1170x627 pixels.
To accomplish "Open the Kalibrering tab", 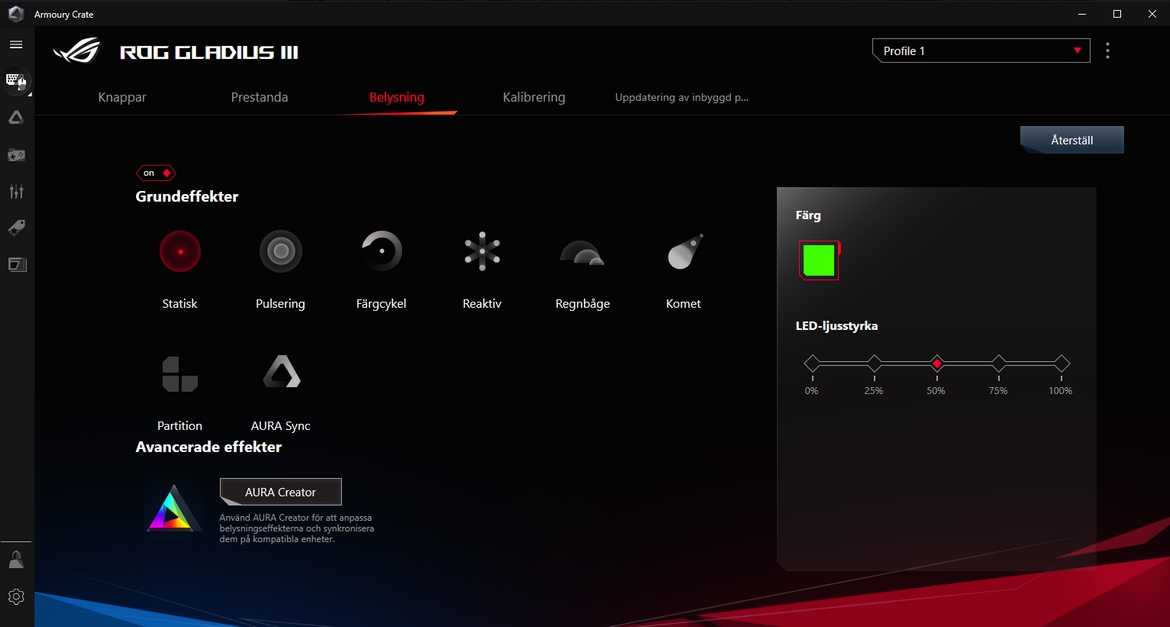I will point(534,97).
